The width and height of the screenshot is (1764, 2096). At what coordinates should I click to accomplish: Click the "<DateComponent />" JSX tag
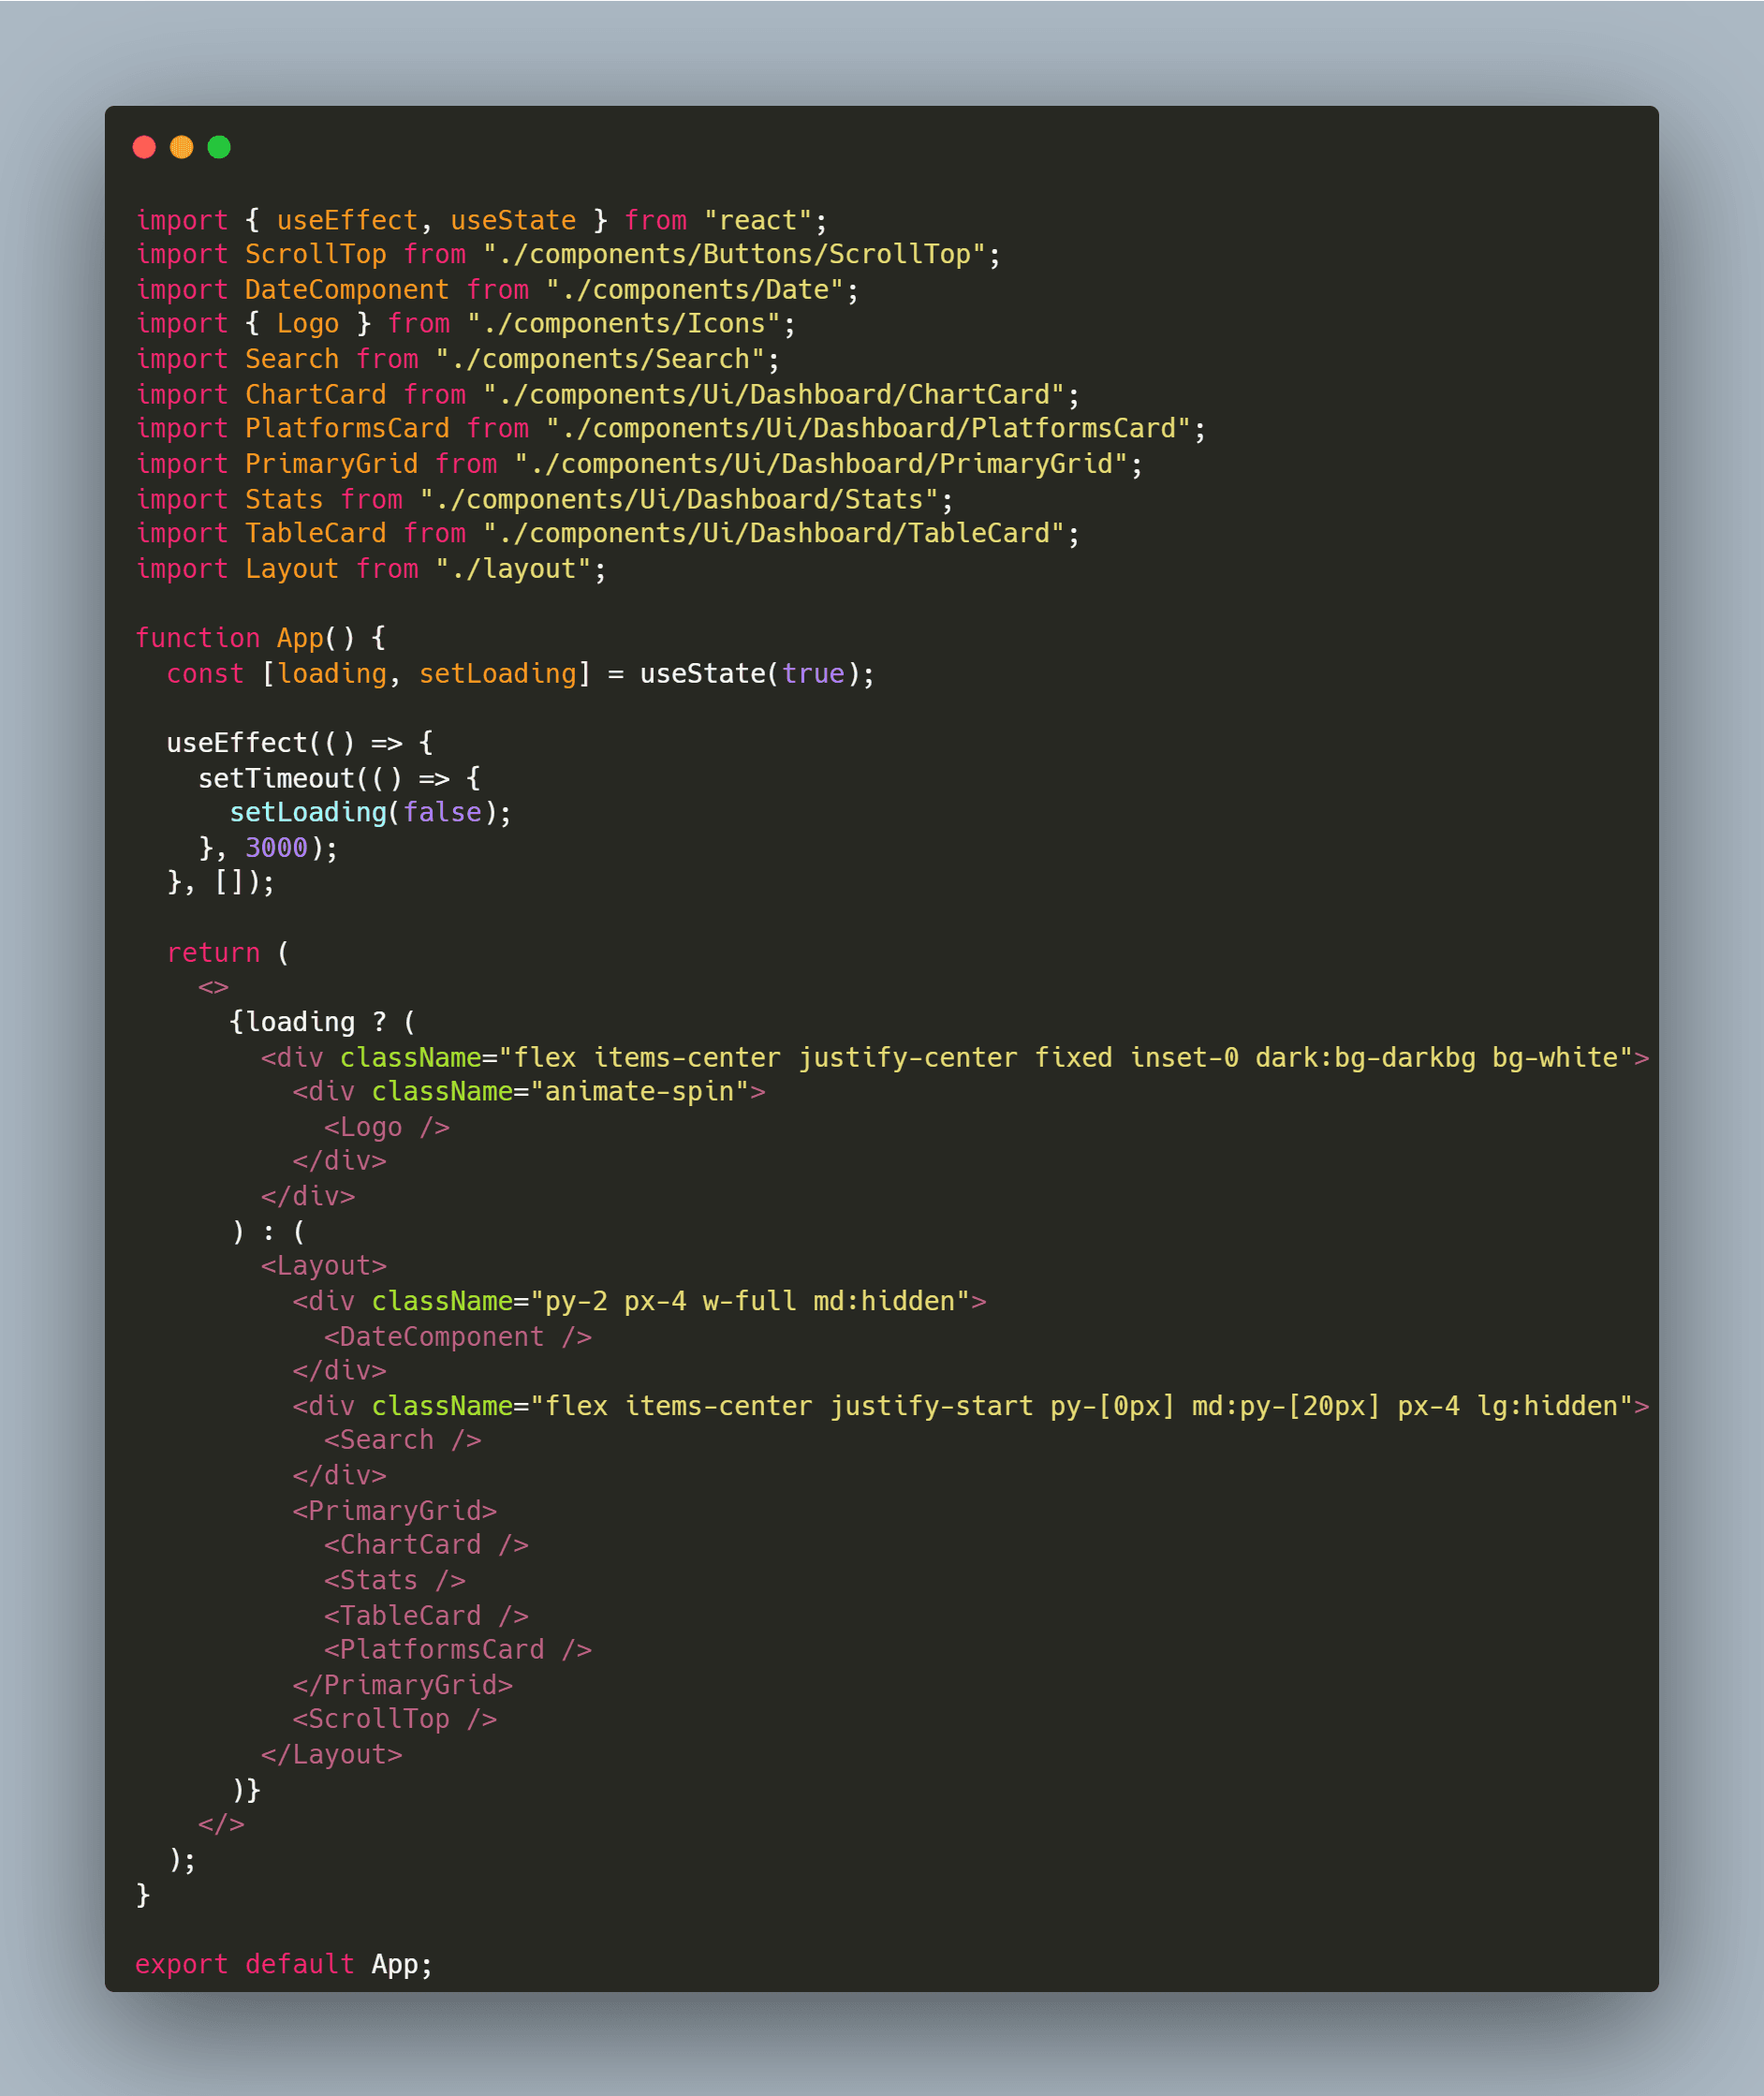(x=458, y=1336)
